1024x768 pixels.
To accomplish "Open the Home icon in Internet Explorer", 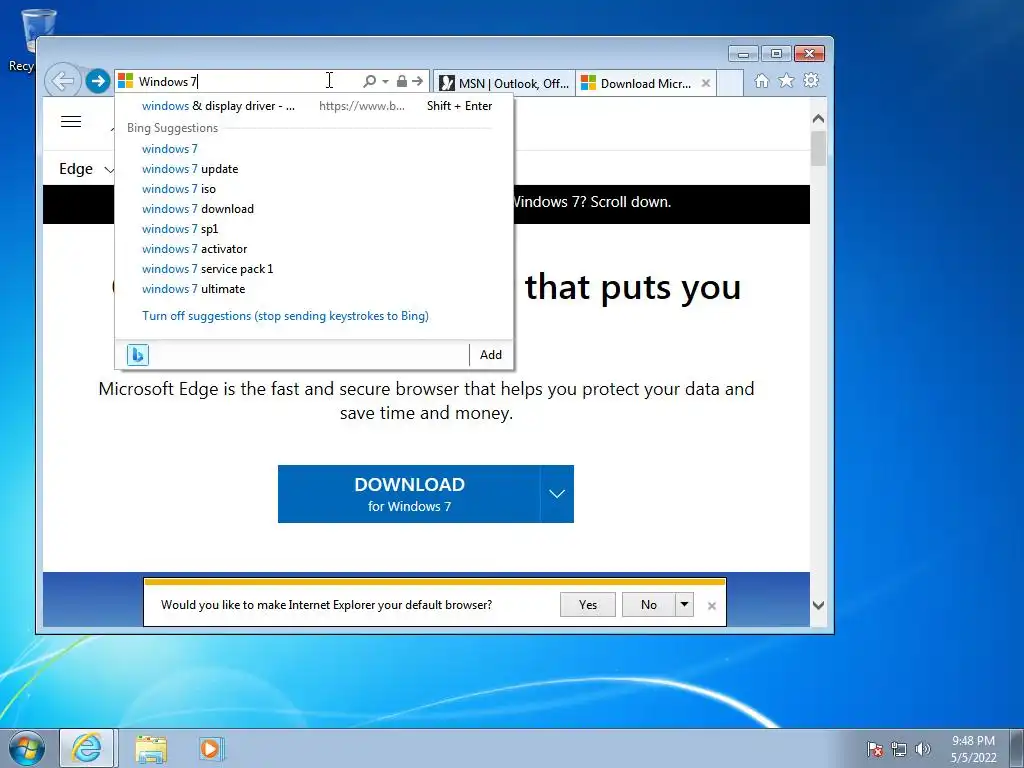I will (761, 80).
